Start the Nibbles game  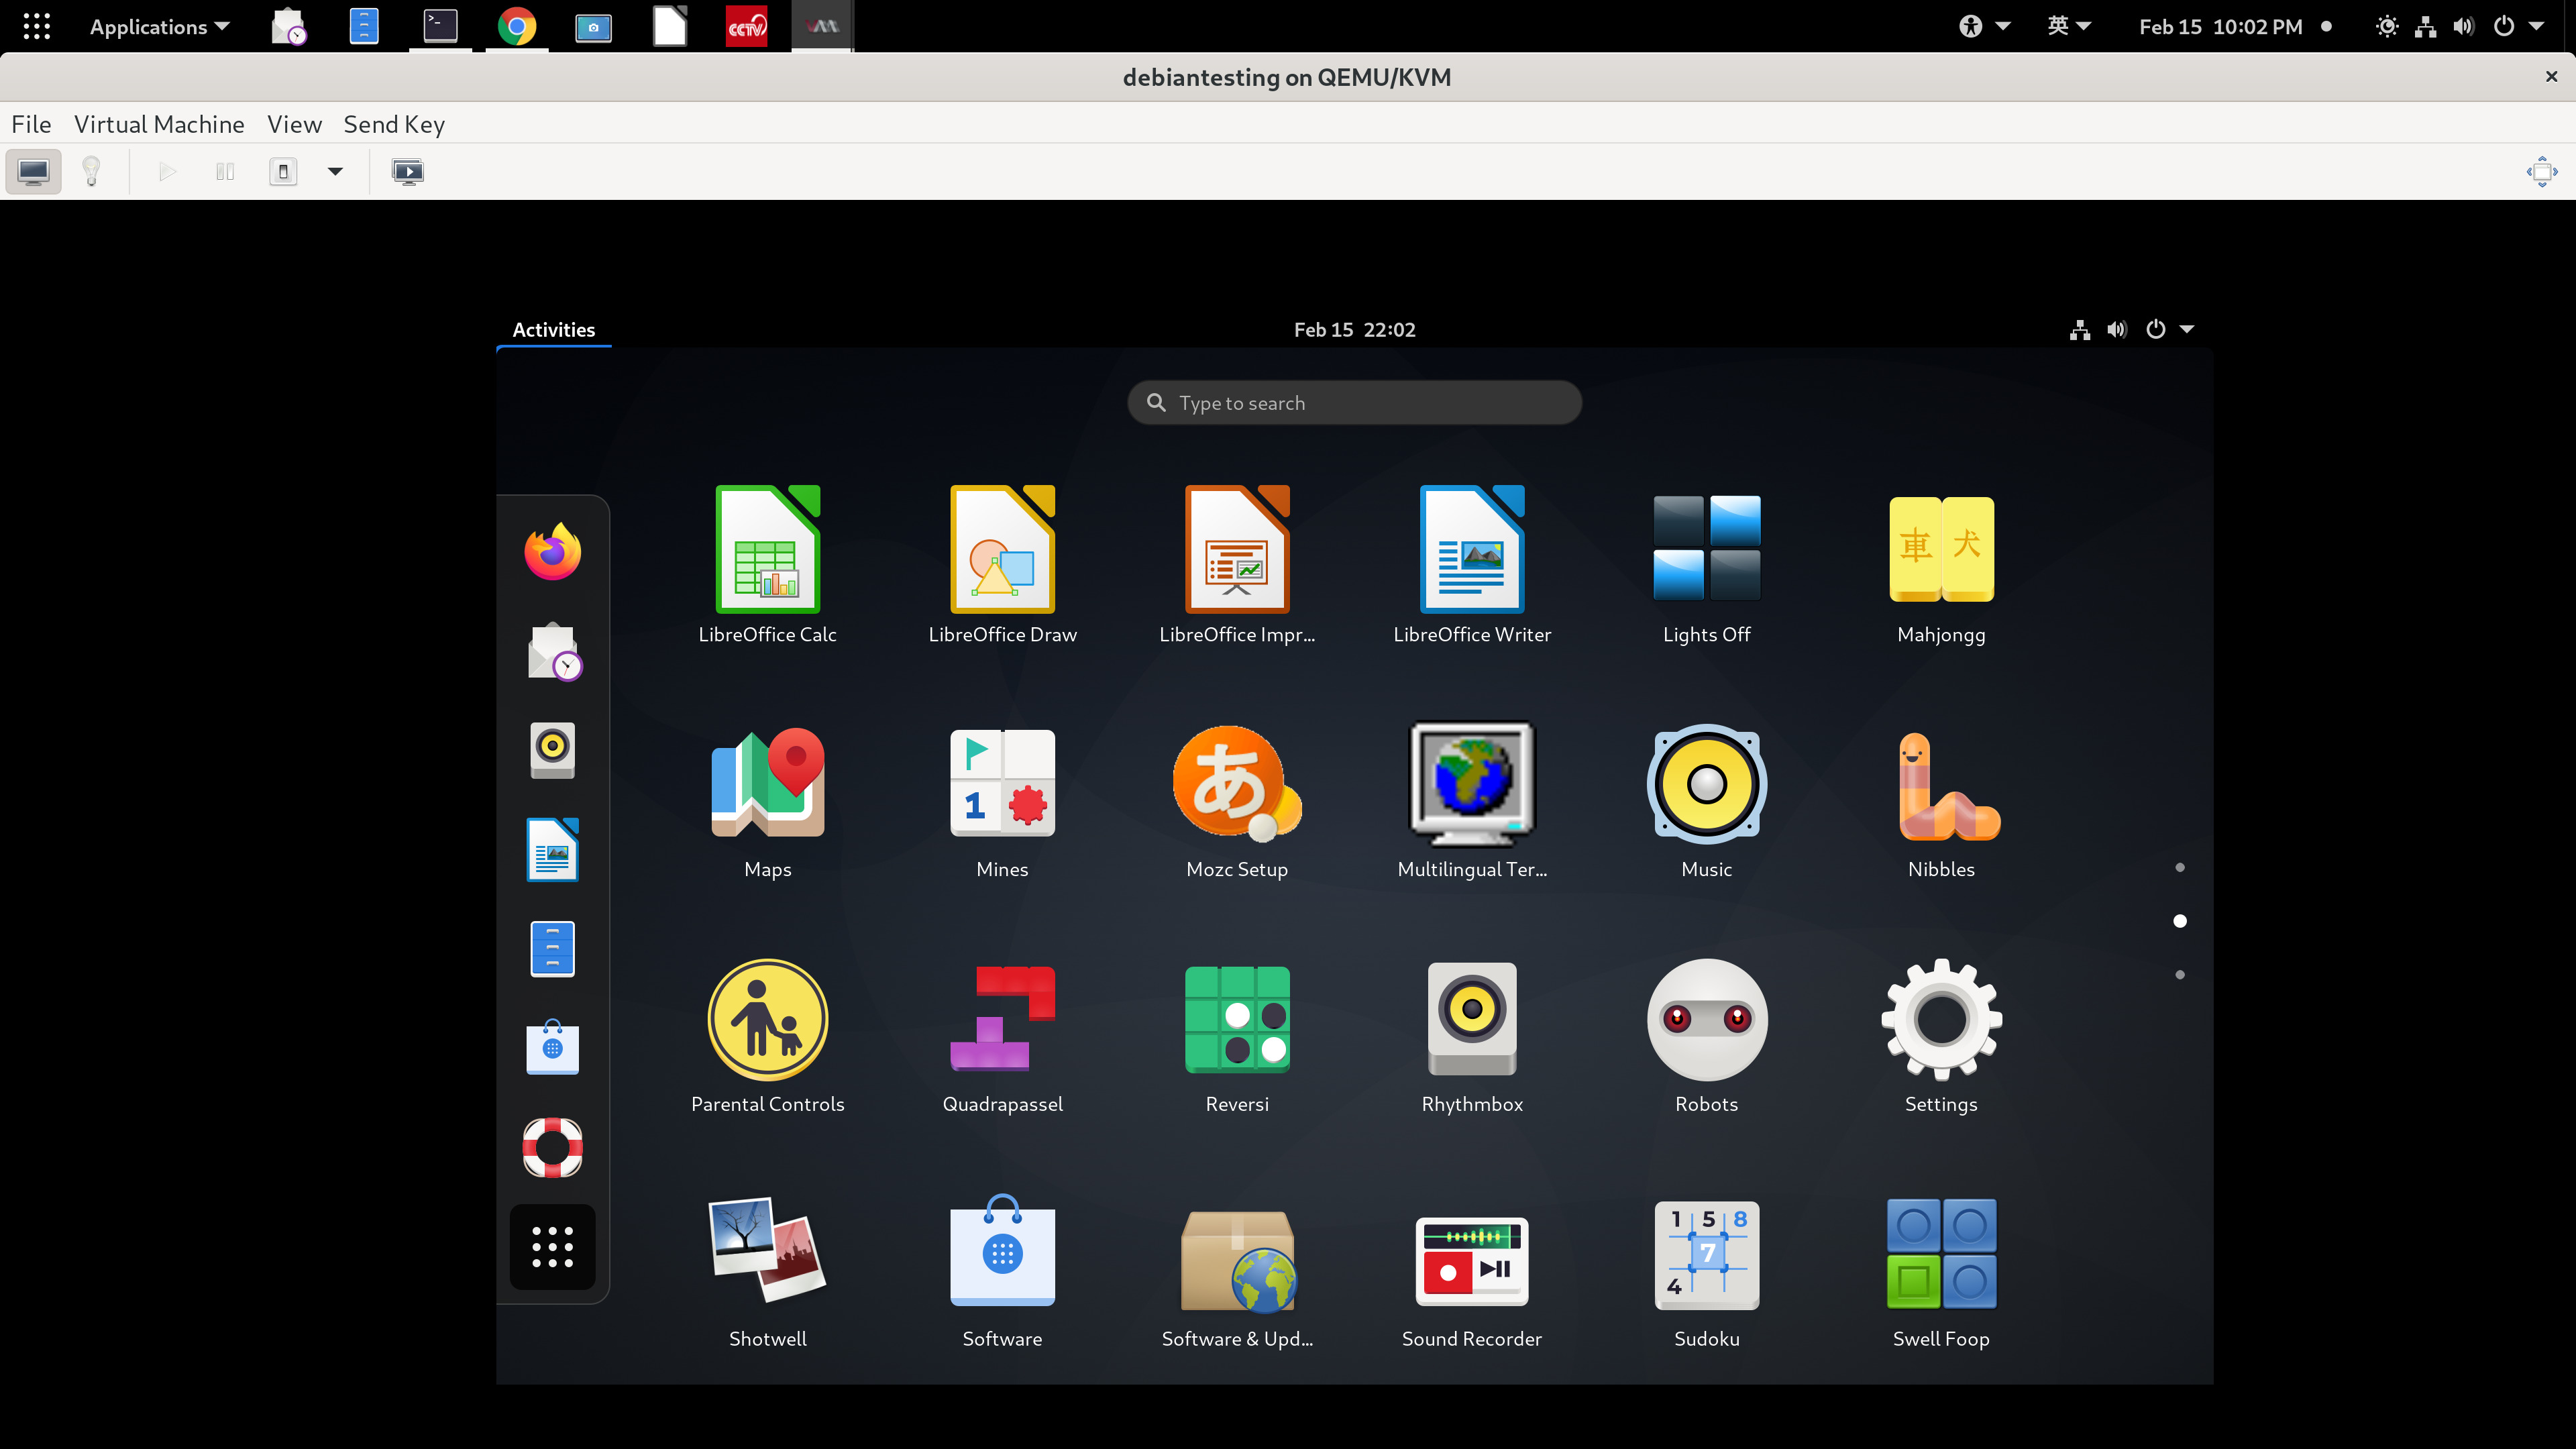[x=1941, y=800]
